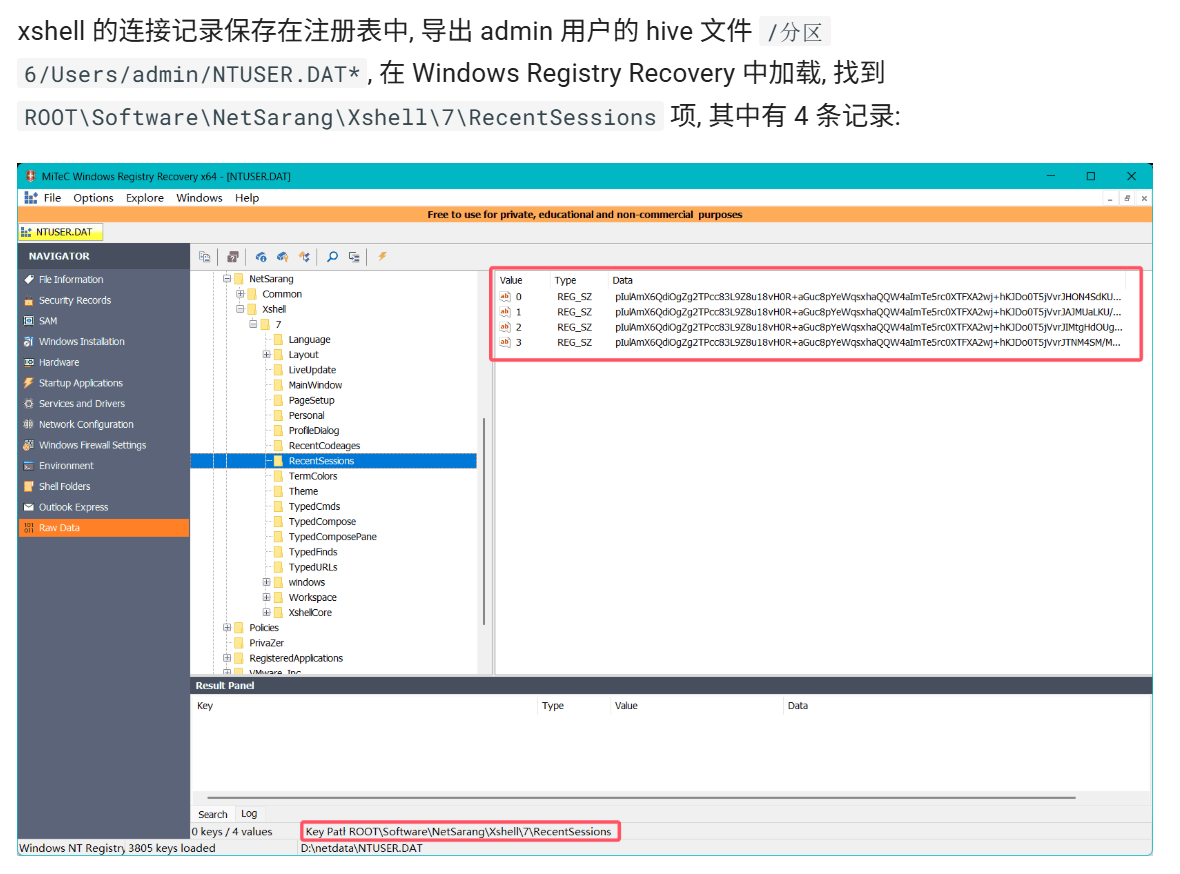Click the Key Path status bar field
1180x874 pixels.
[x=460, y=832]
